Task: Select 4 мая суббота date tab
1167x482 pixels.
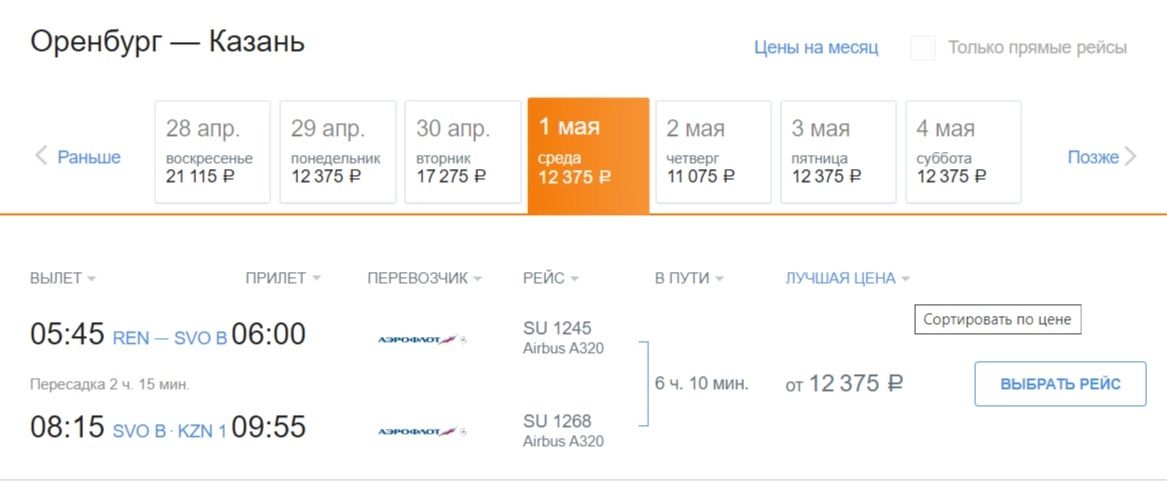Action: click(963, 152)
